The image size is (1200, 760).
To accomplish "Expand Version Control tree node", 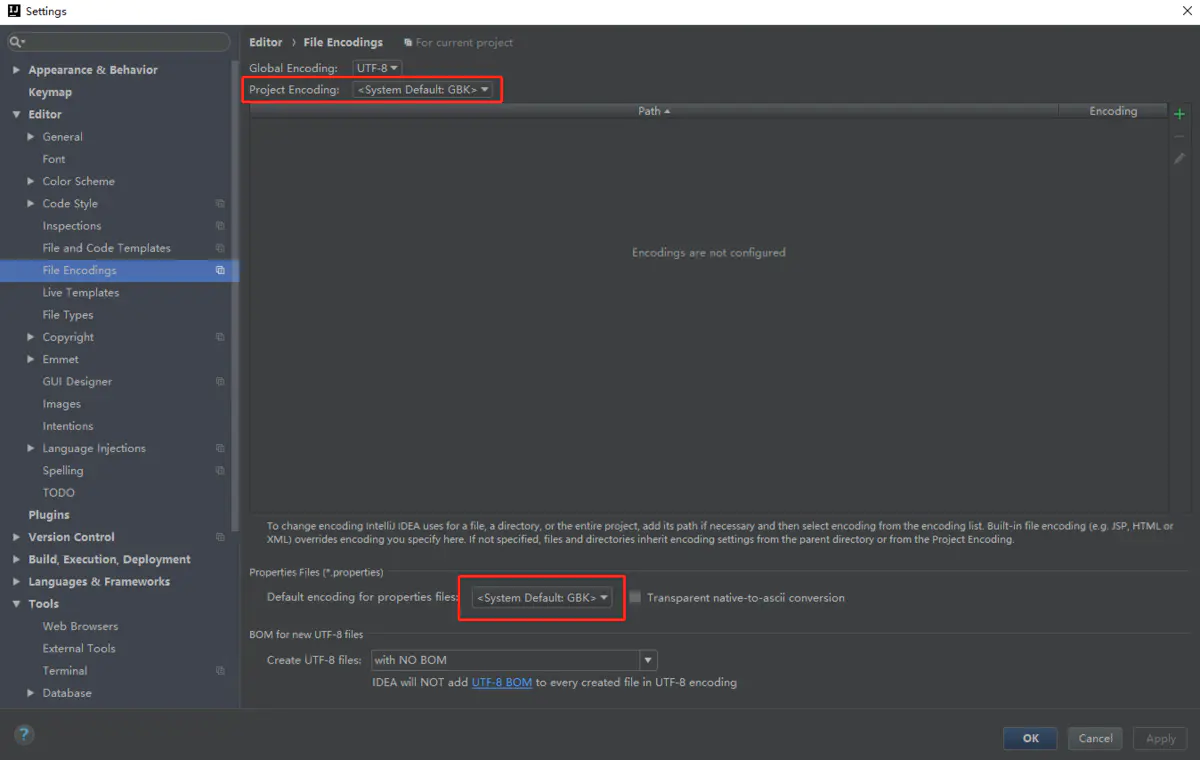I will pos(16,537).
